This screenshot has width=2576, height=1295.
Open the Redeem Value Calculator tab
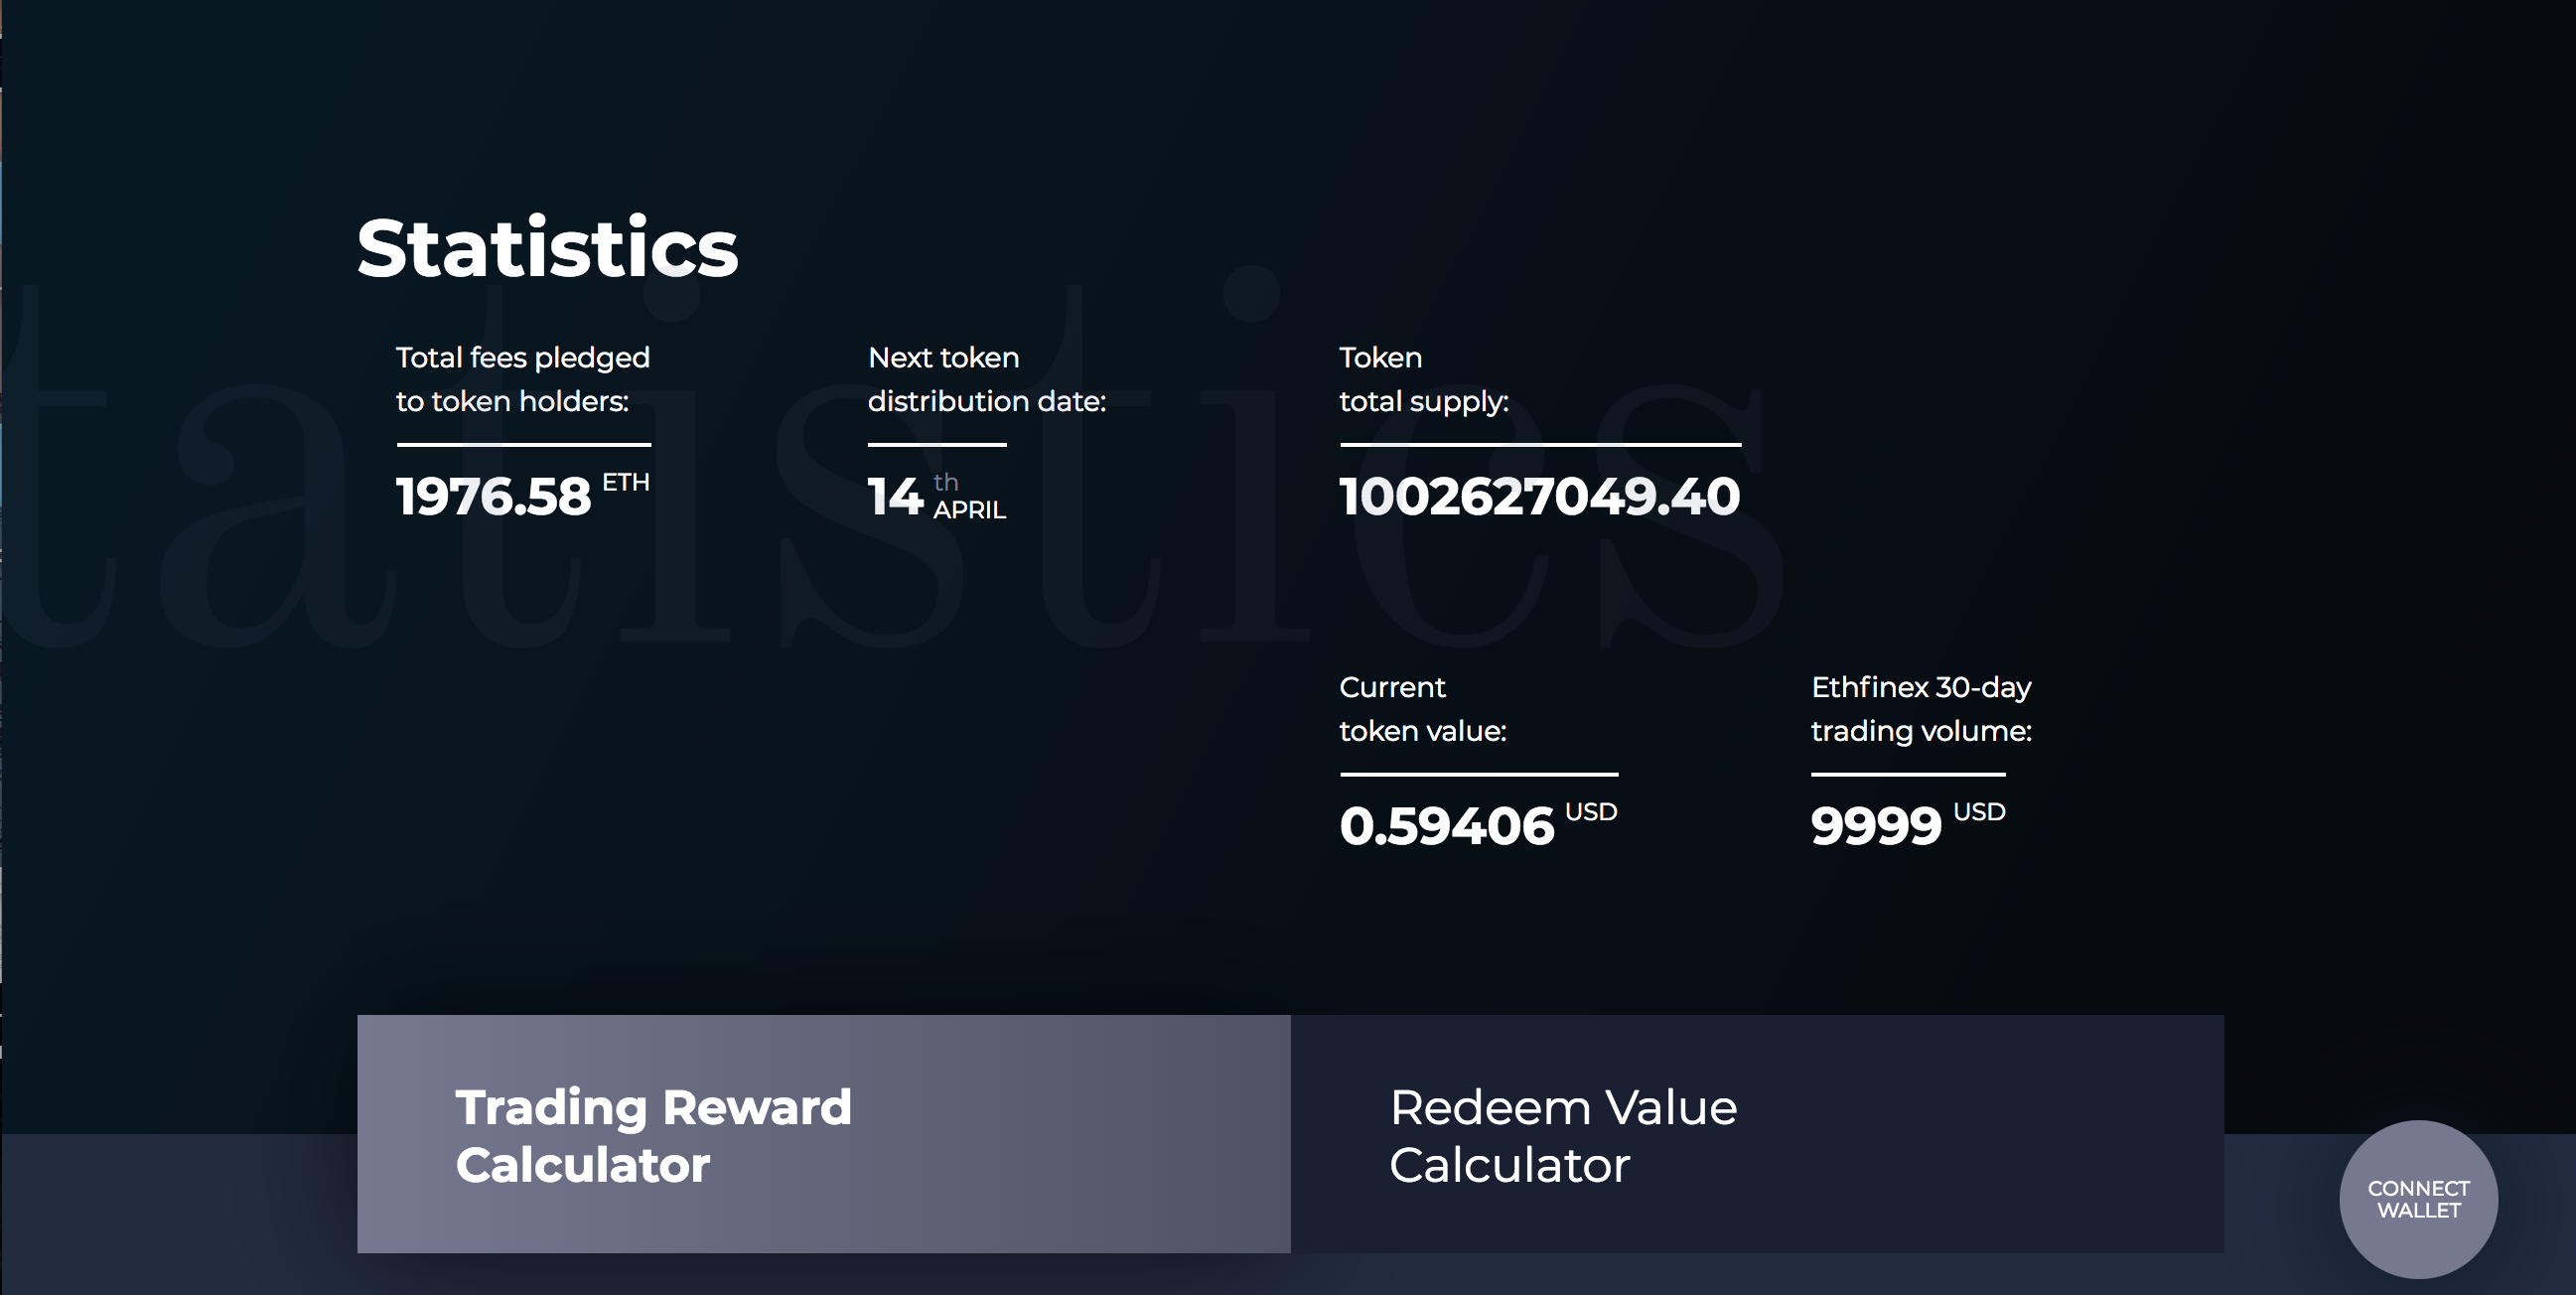click(1756, 1134)
